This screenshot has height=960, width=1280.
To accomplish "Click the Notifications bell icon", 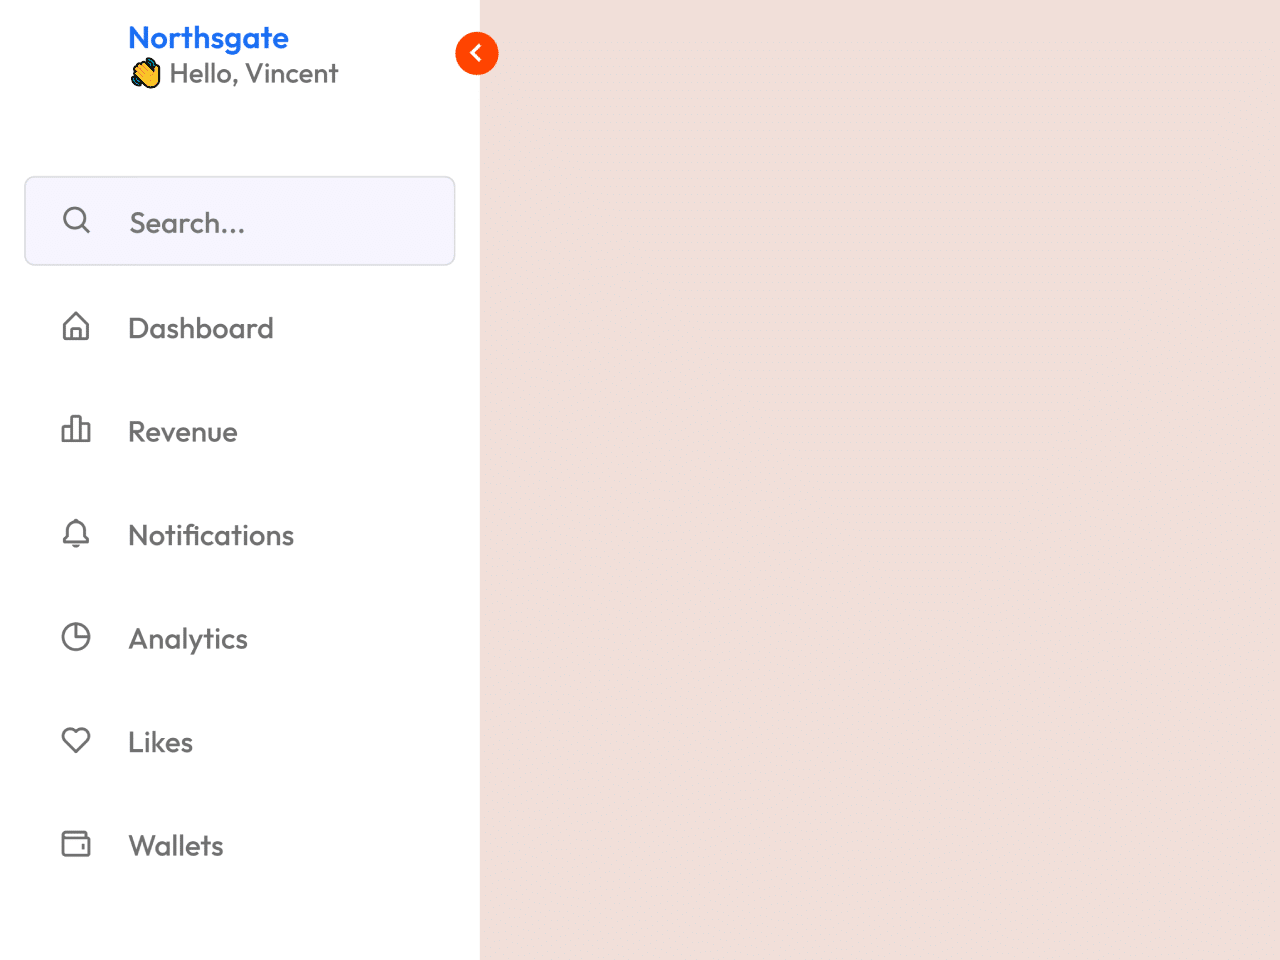I will coord(76,534).
